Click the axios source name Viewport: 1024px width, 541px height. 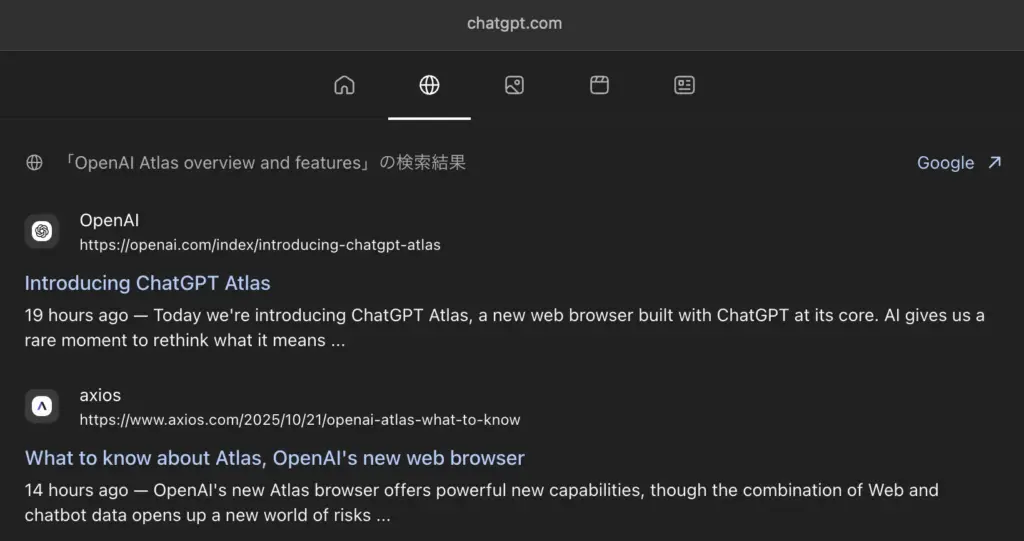click(x=100, y=395)
